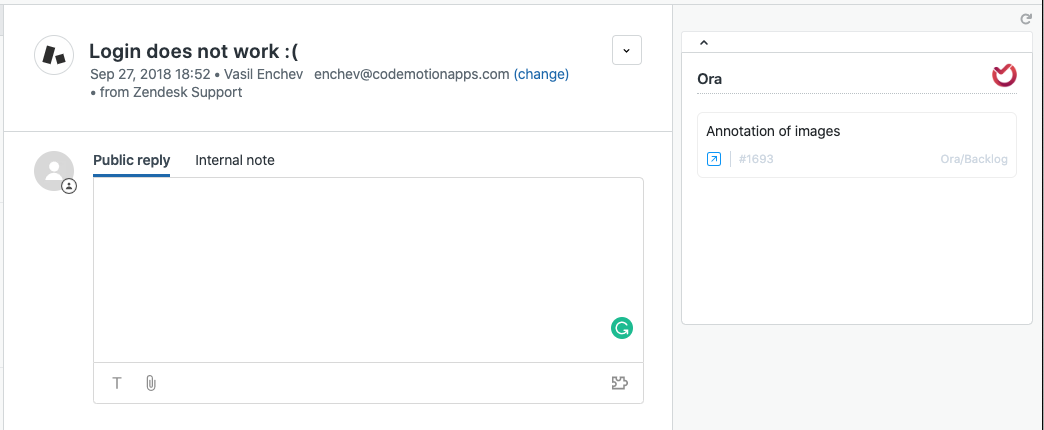This screenshot has height=430, width=1044.
Task: Switch to the Public reply tab
Action: 131,160
